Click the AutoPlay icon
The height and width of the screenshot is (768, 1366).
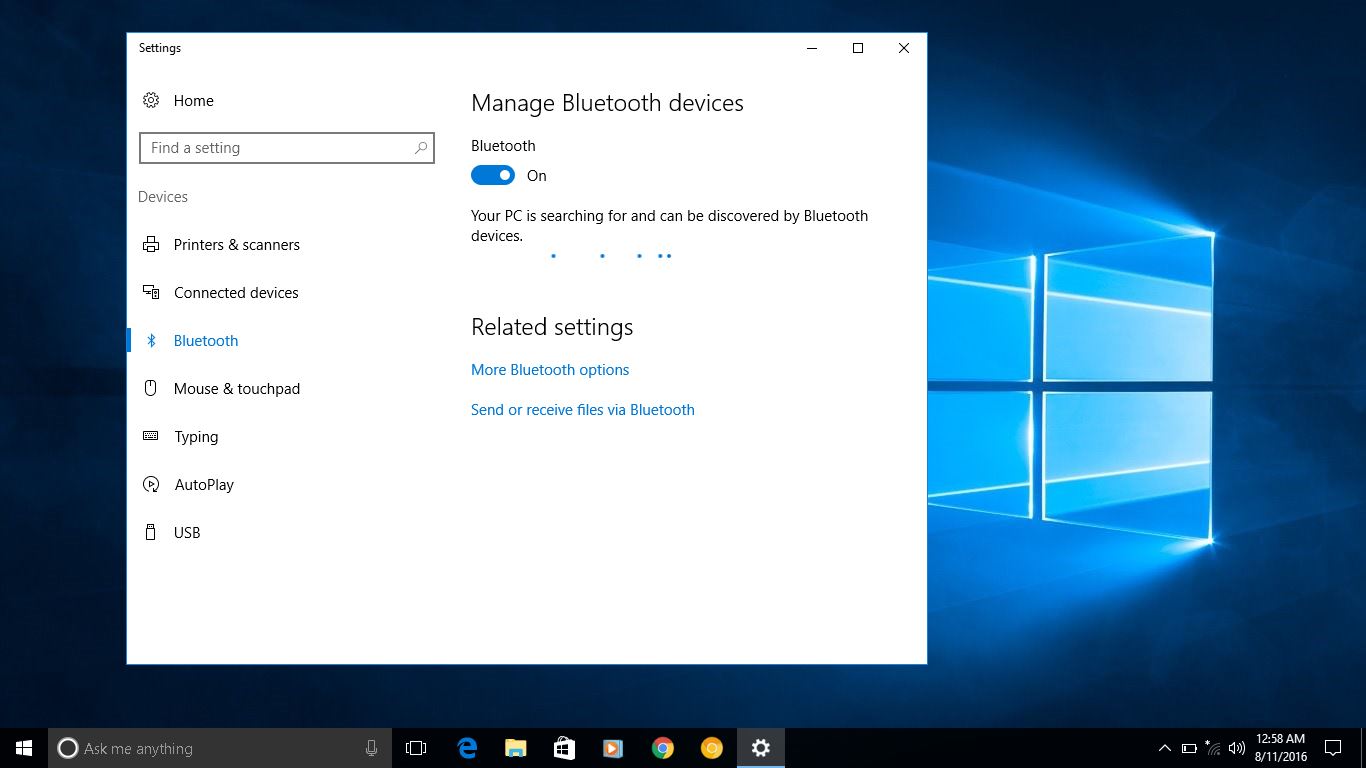click(151, 484)
